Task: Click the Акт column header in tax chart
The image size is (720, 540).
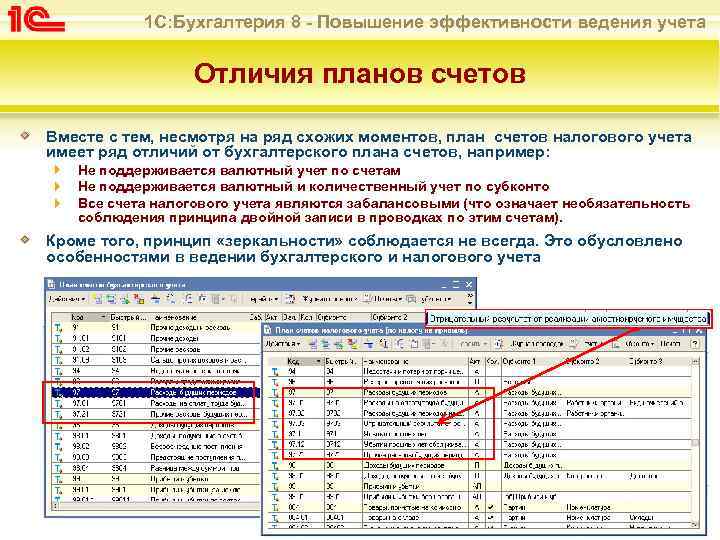Action: [x=476, y=361]
